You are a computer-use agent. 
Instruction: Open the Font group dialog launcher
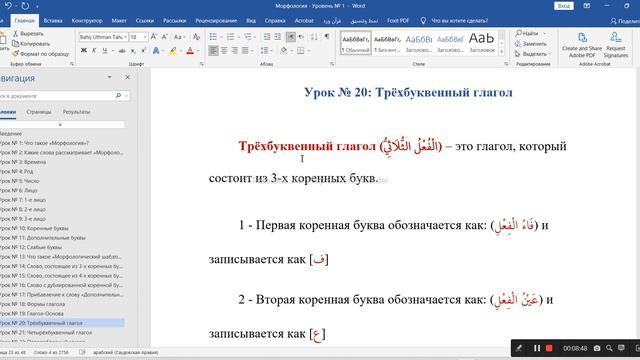pyautogui.click(x=201, y=64)
